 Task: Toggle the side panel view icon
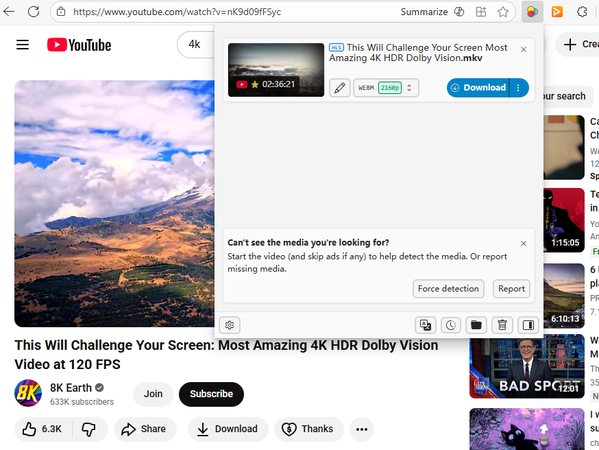528,325
